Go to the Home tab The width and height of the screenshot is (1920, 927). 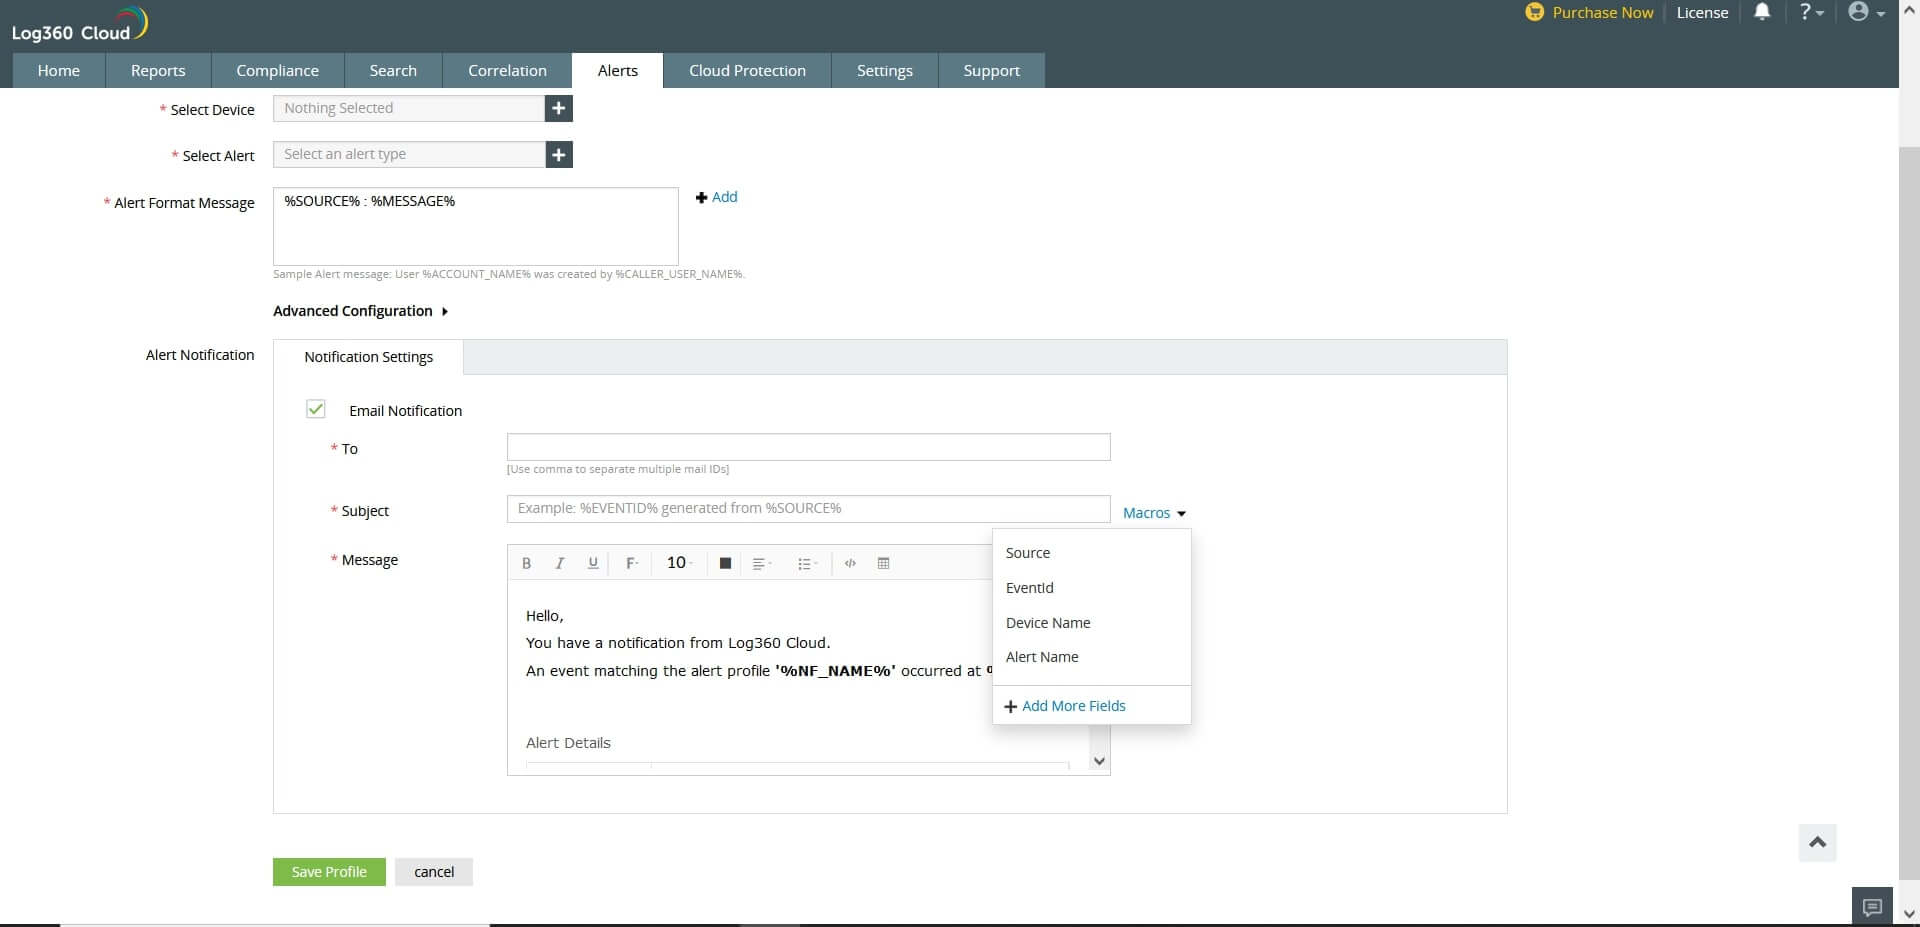[x=59, y=71]
